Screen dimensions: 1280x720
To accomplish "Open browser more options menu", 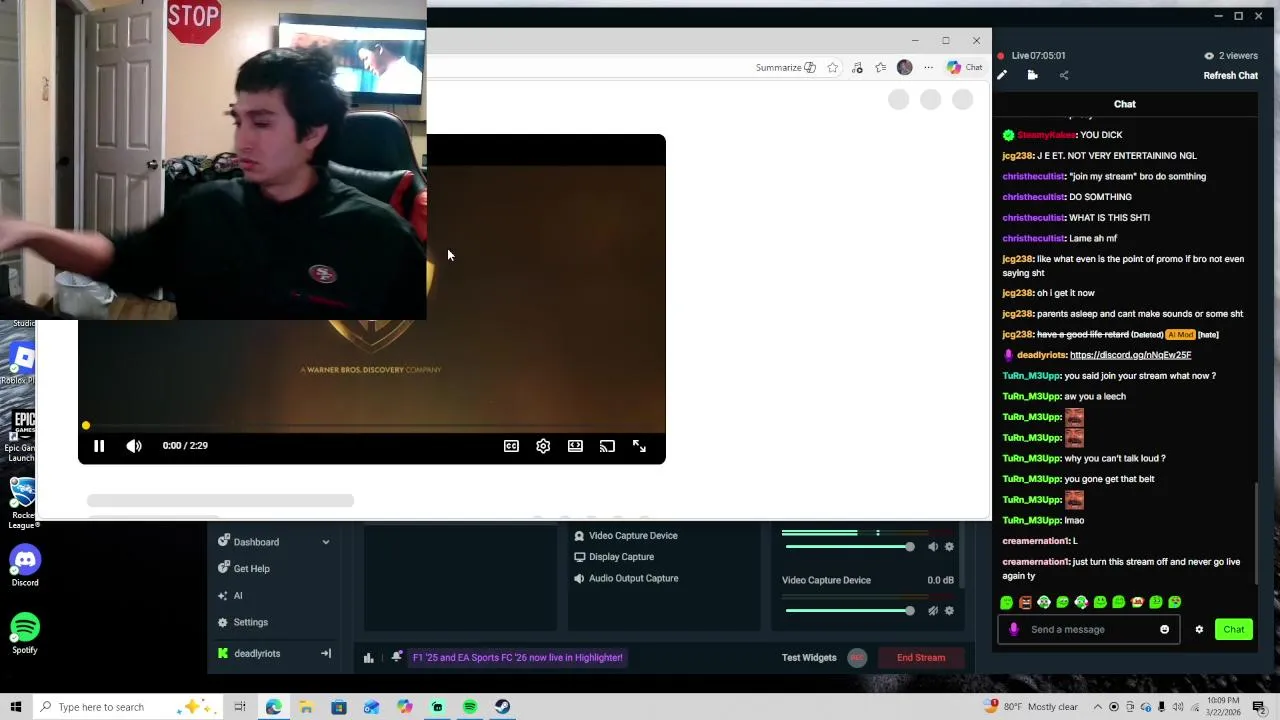I will point(928,68).
